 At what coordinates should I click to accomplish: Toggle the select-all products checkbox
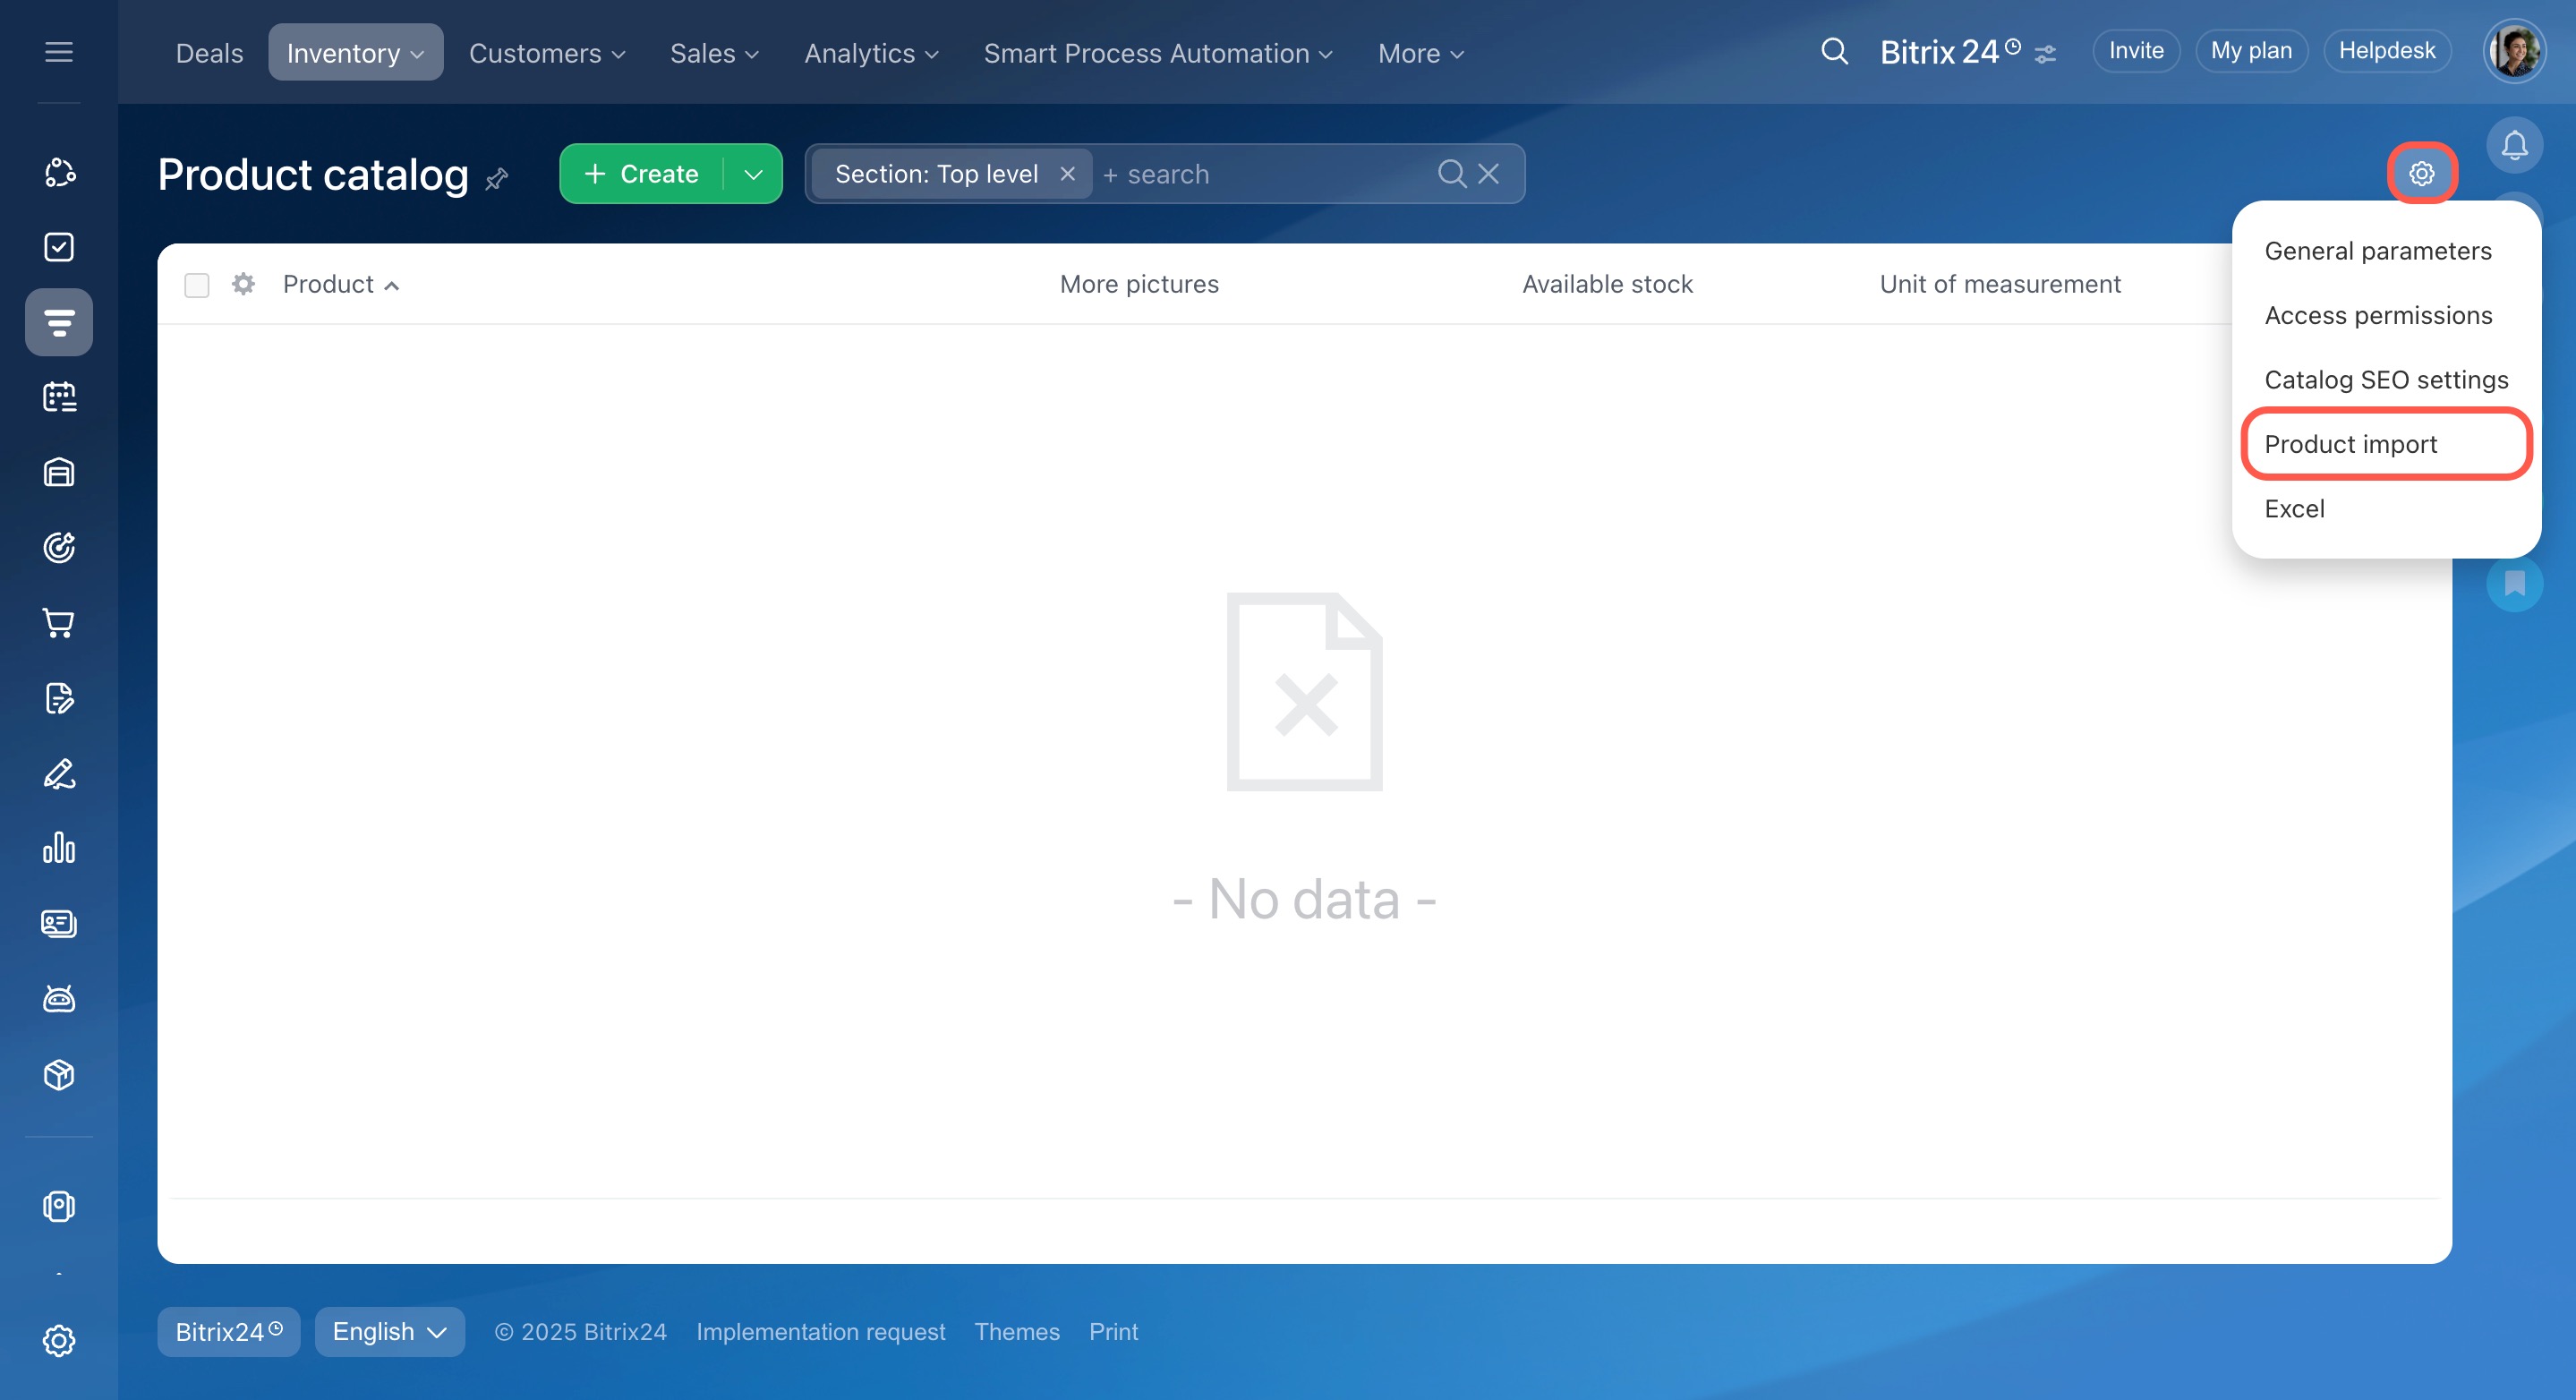coord(197,285)
